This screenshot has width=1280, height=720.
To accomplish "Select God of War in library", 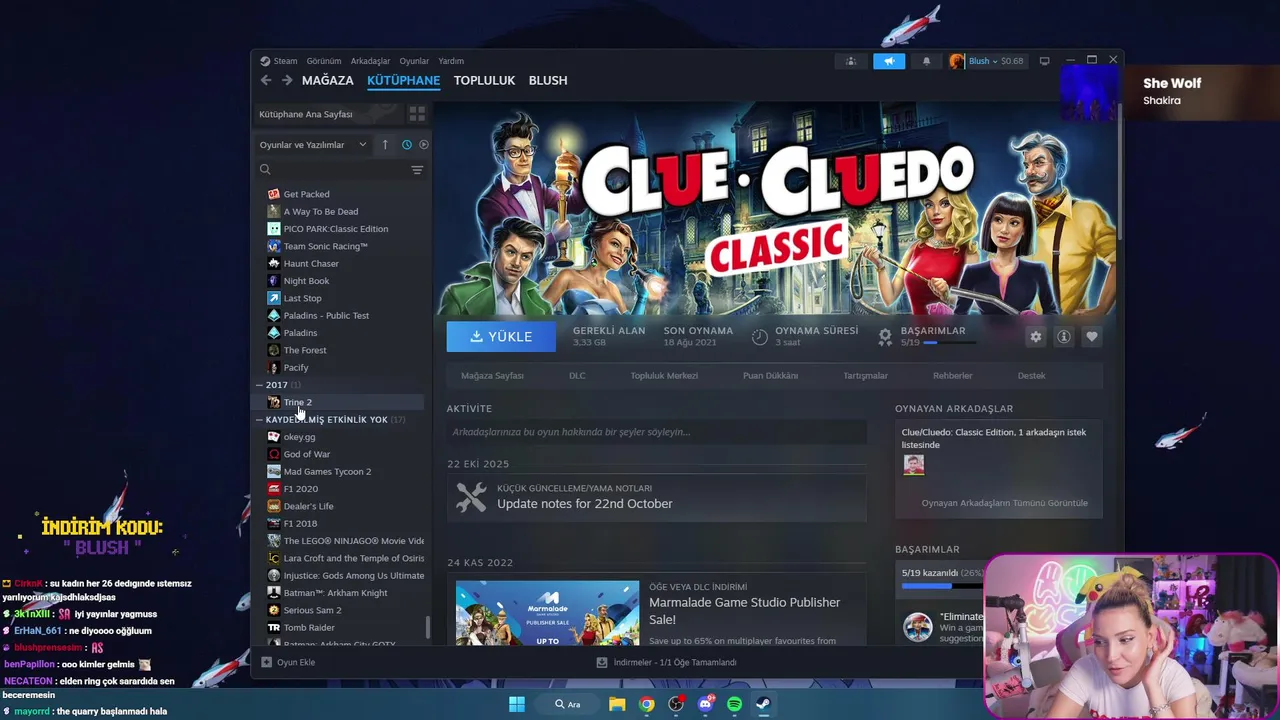I will 306,454.
